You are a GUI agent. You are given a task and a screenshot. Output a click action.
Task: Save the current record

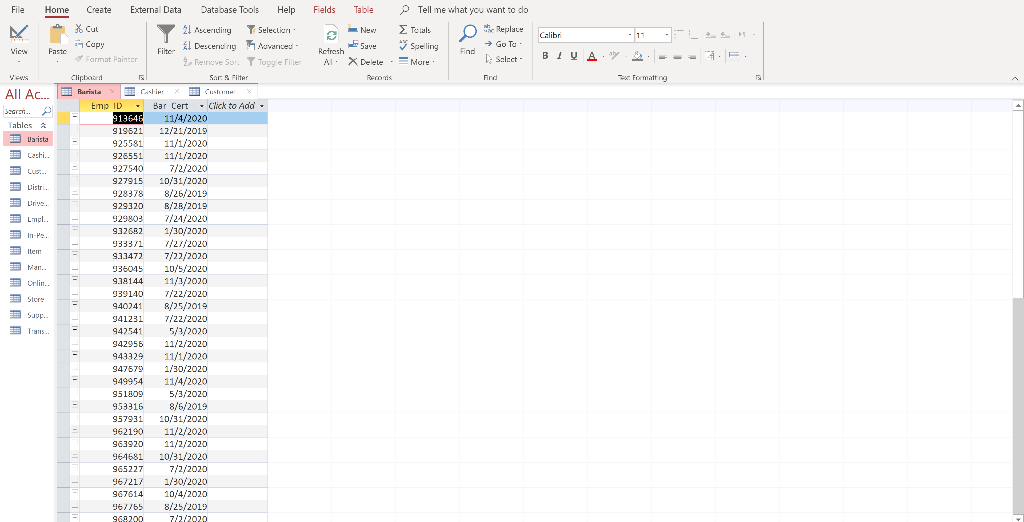[362, 46]
